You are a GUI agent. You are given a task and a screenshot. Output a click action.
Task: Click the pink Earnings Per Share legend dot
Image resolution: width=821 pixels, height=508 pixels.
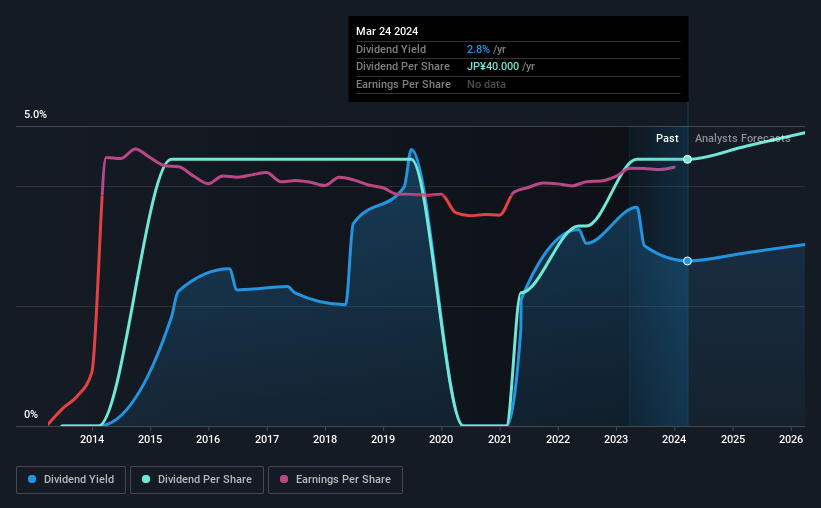[284, 479]
